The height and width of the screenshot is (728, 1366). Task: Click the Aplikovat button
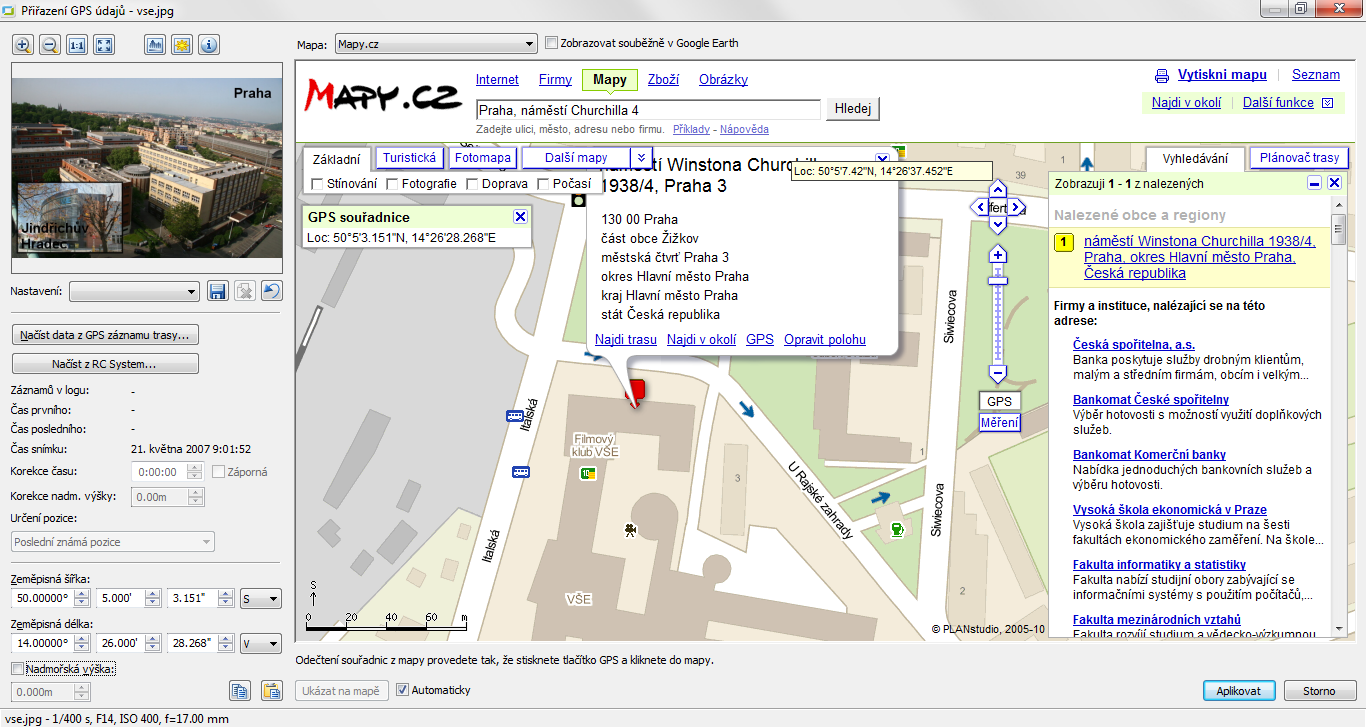(1238, 690)
